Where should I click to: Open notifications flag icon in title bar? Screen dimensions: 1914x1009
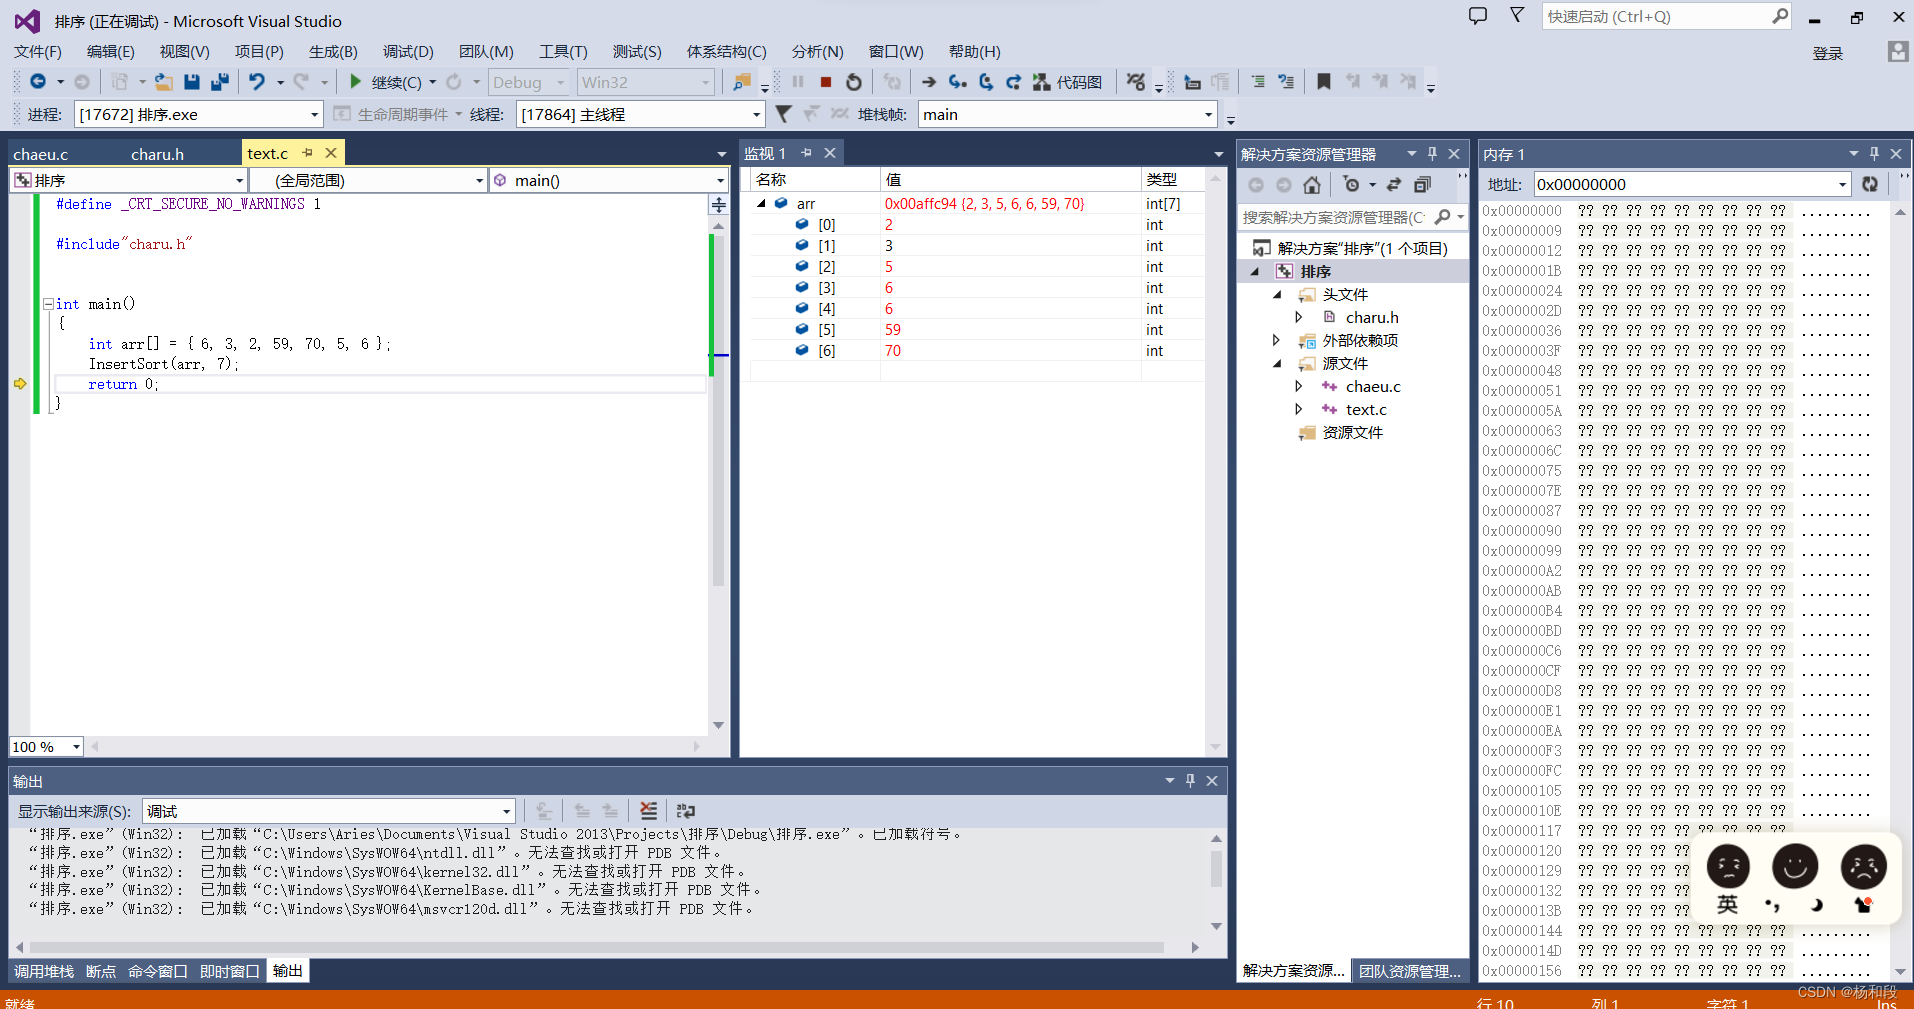[1517, 16]
